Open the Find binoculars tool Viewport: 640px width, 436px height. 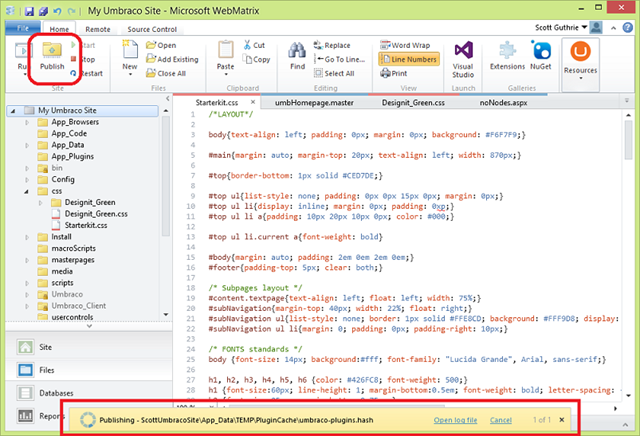[x=297, y=56]
